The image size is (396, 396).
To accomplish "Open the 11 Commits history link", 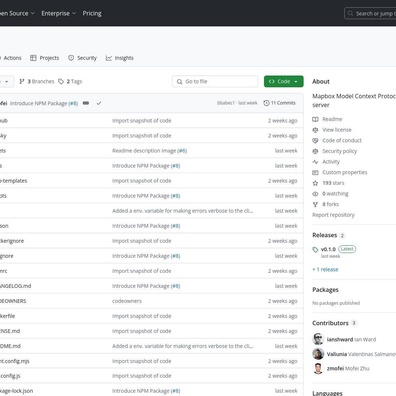I will coord(279,103).
